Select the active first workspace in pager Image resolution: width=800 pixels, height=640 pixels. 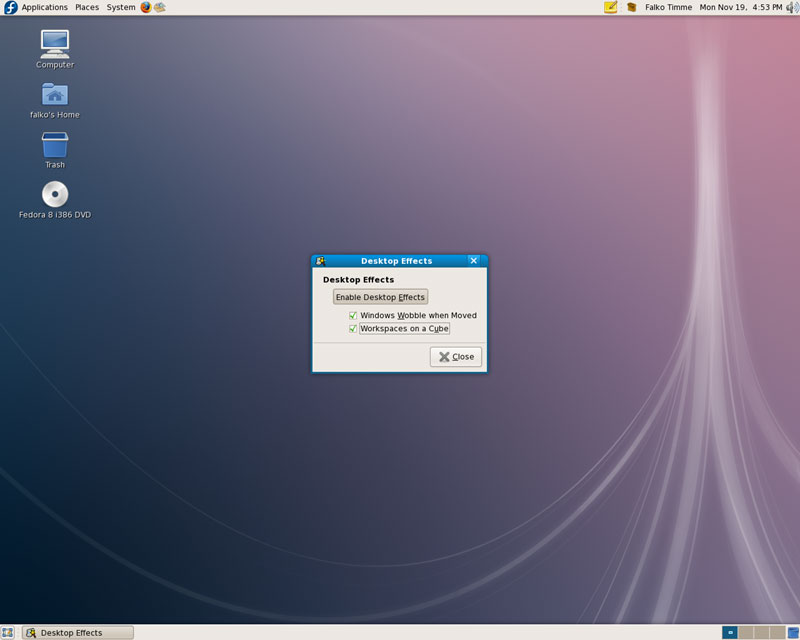pos(730,633)
